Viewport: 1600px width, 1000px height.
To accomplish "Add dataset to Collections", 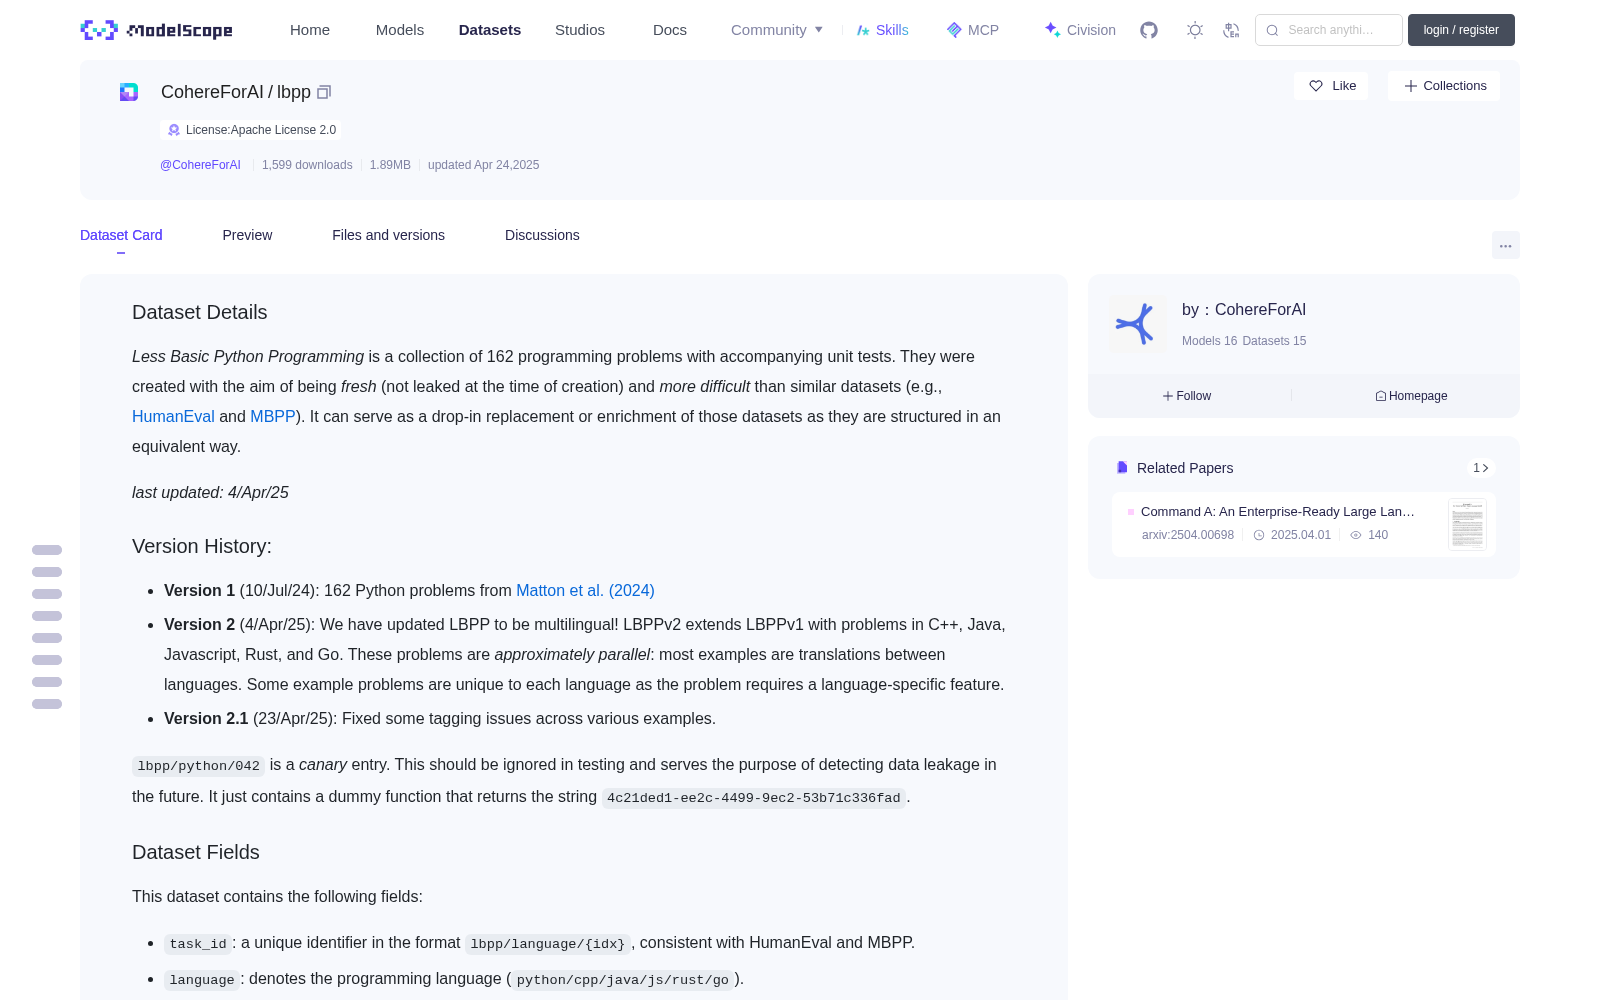I will tap(1444, 86).
